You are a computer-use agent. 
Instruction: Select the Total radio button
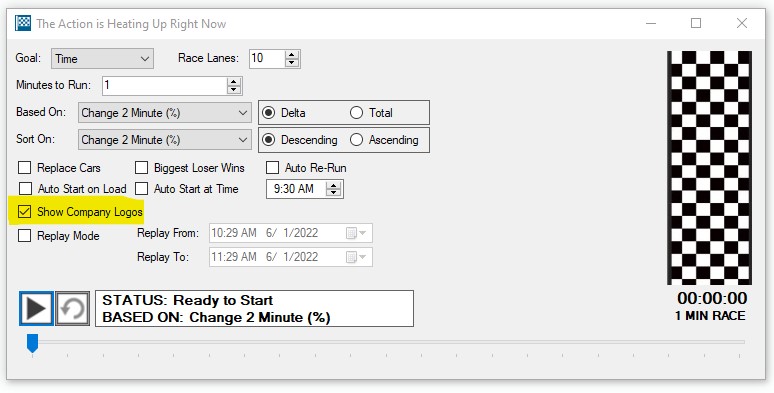[x=356, y=113]
